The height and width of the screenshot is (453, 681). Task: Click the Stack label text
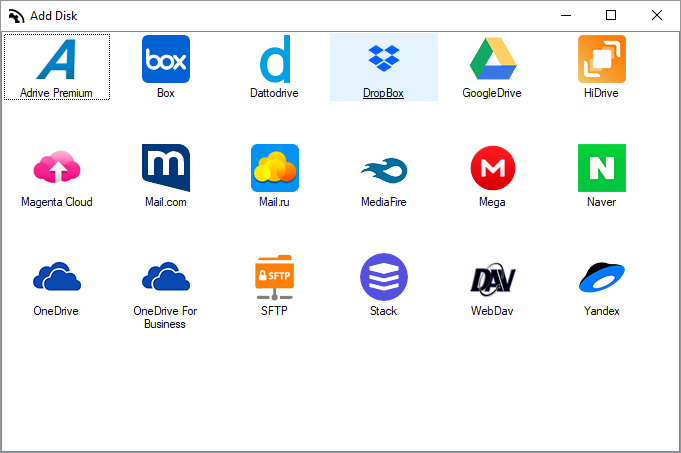click(383, 311)
